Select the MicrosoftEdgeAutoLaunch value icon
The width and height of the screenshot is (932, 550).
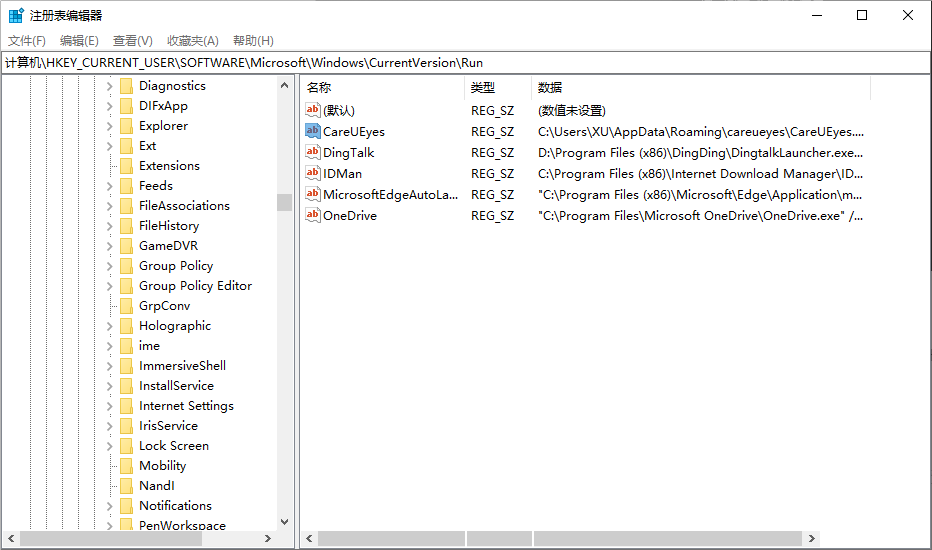(313, 194)
